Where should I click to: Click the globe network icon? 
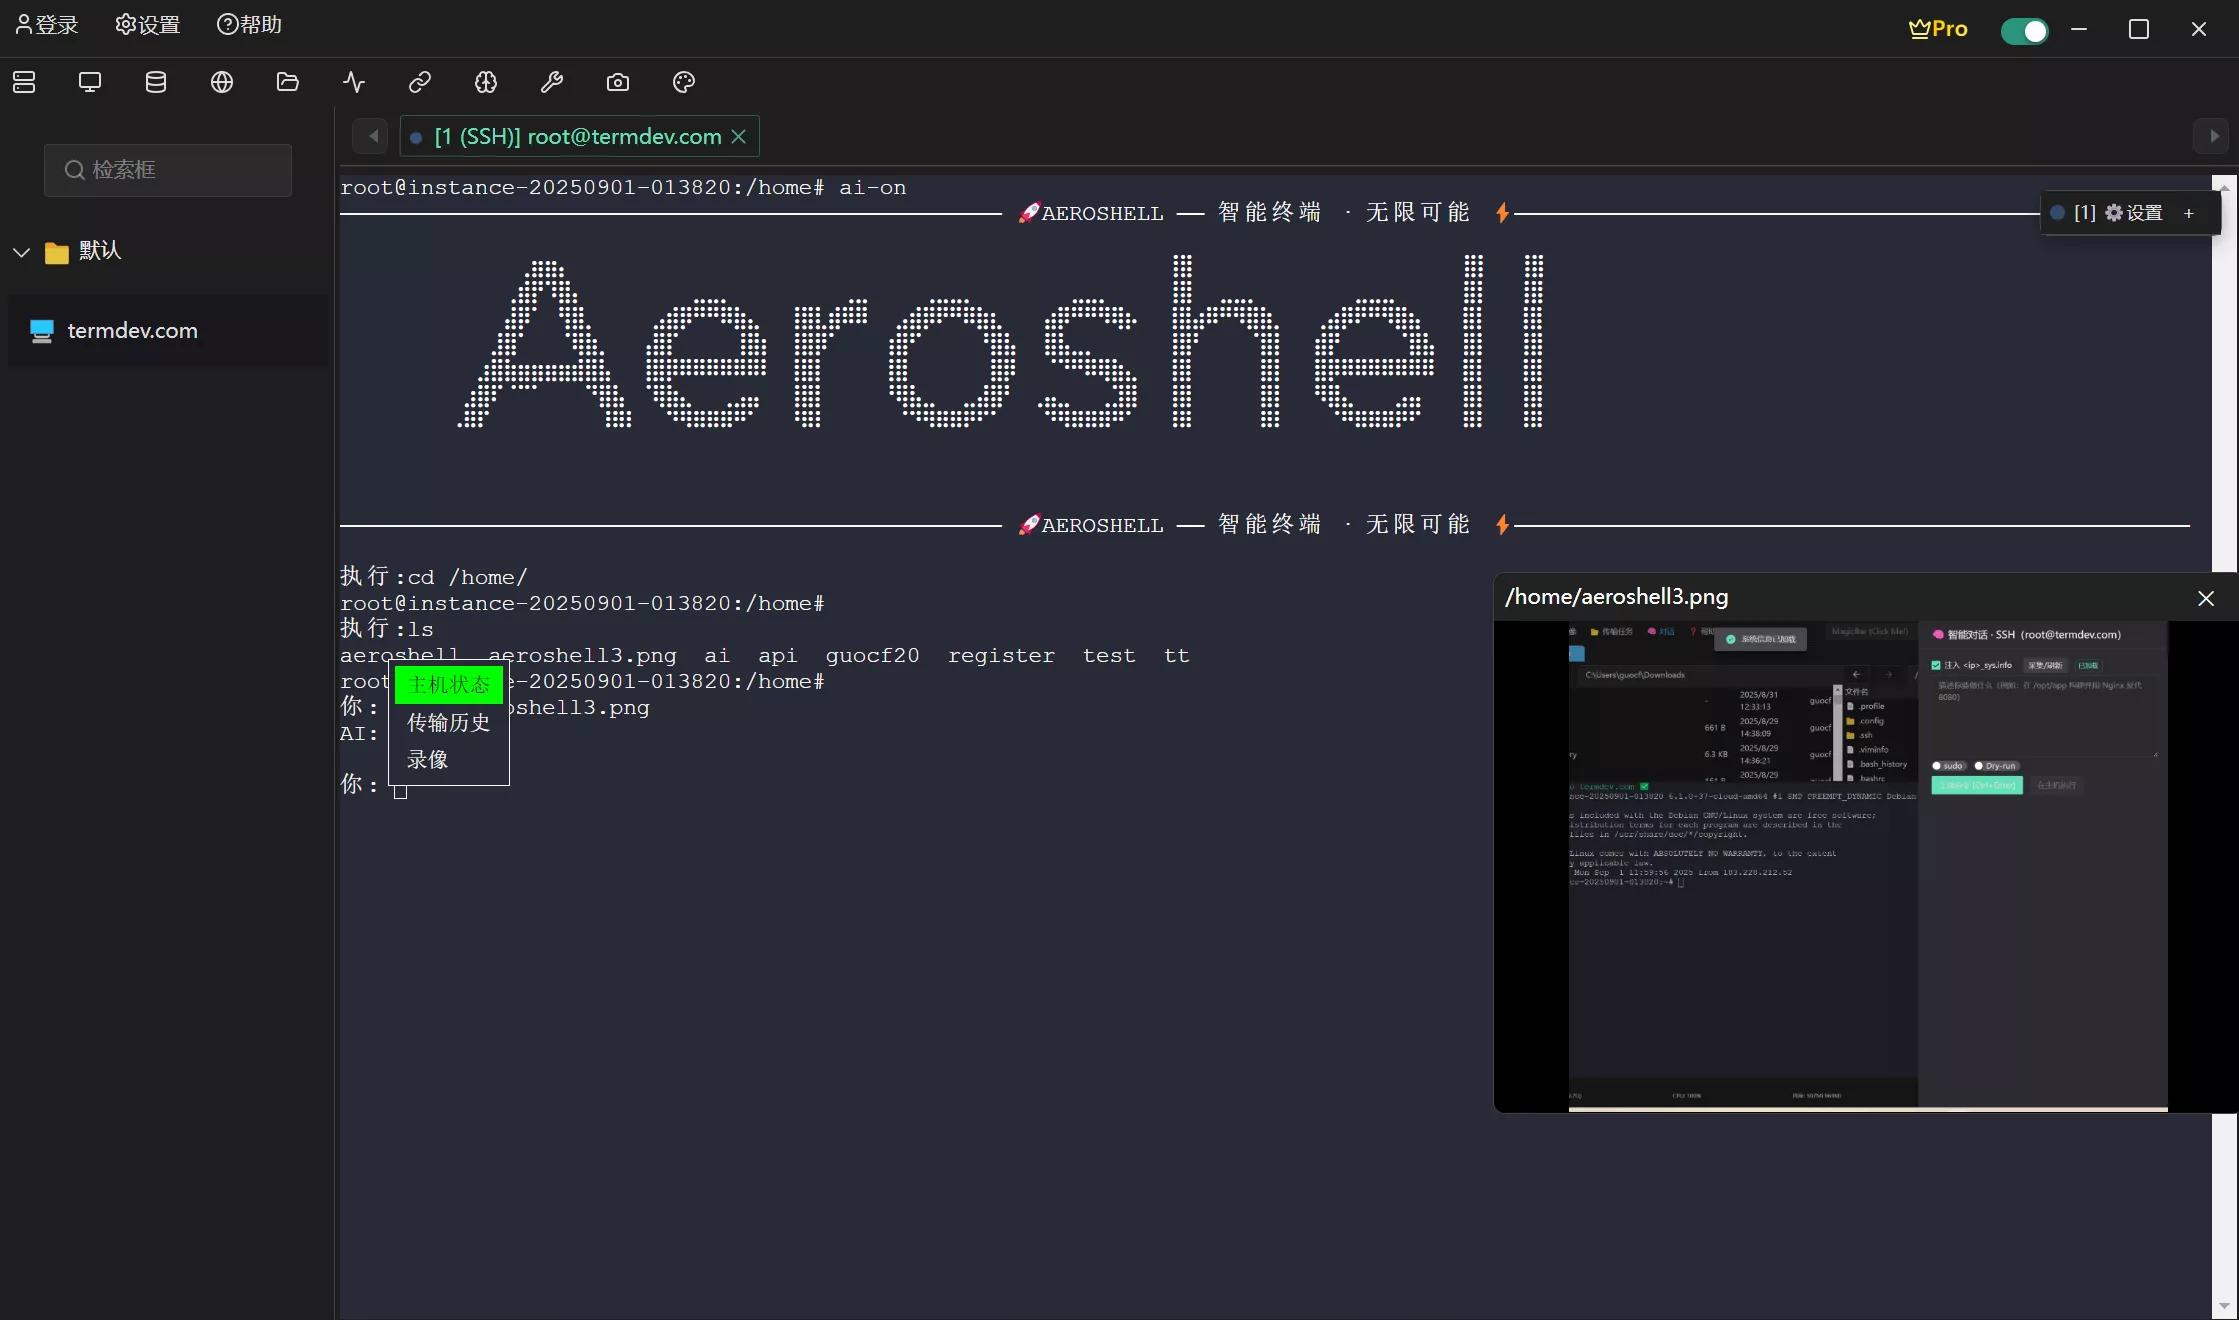(x=222, y=82)
